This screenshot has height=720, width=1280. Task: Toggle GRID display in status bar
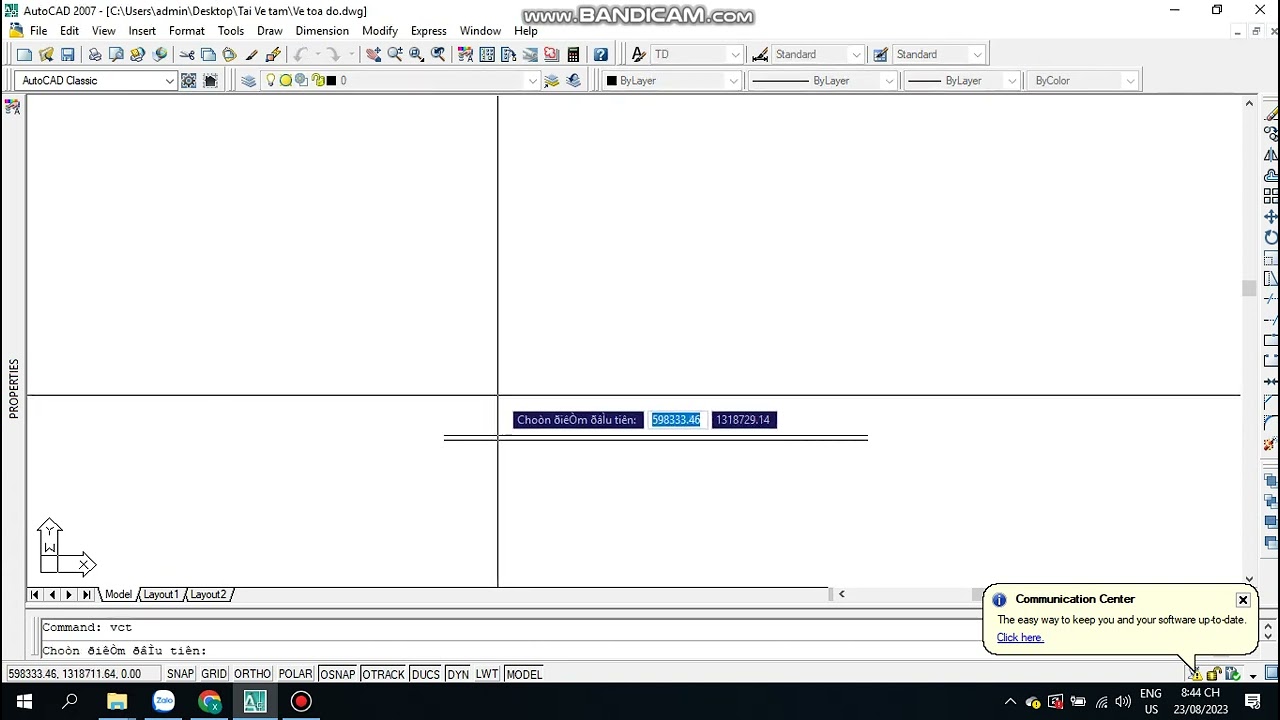[214, 674]
